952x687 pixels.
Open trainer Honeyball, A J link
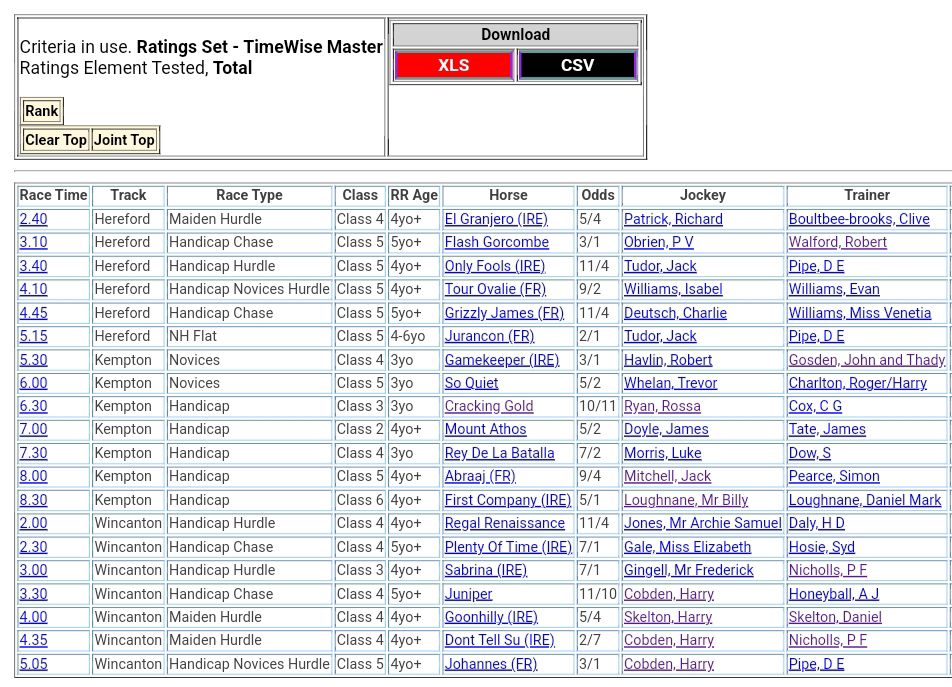tap(833, 594)
